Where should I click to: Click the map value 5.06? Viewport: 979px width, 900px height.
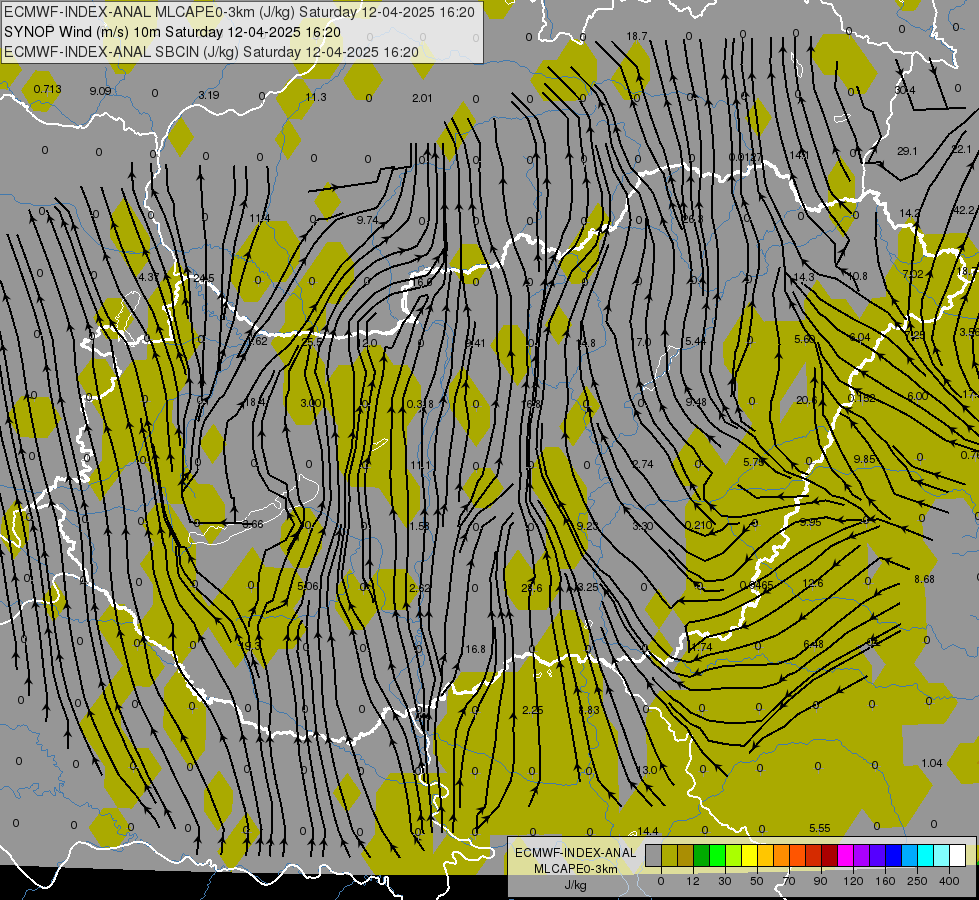click(x=308, y=586)
